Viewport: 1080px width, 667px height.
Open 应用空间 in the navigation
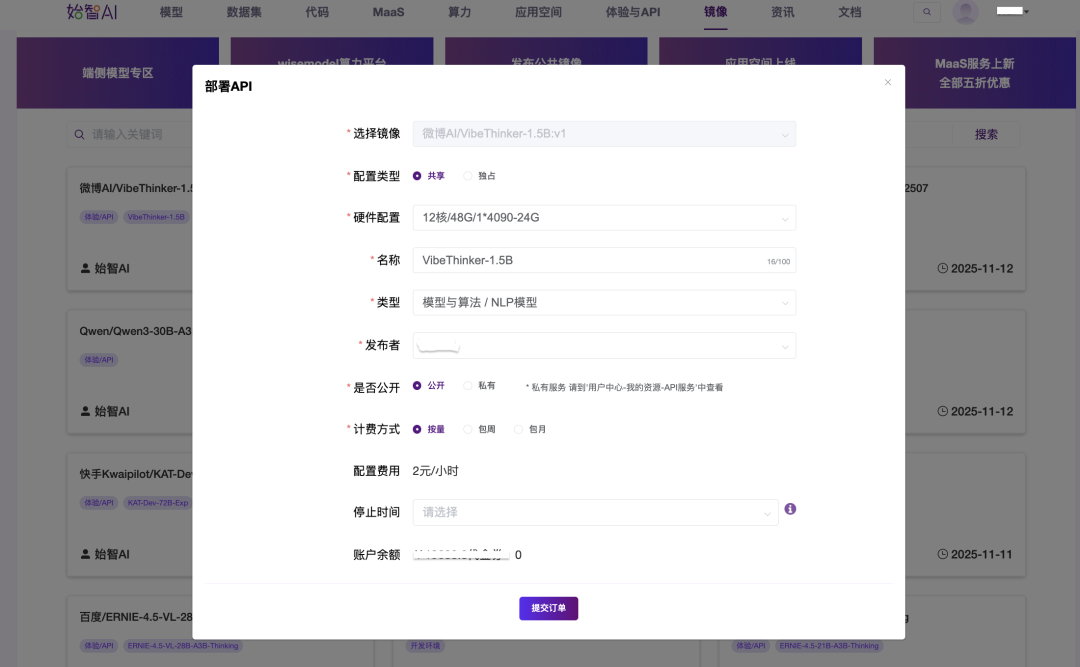pyautogui.click(x=538, y=12)
